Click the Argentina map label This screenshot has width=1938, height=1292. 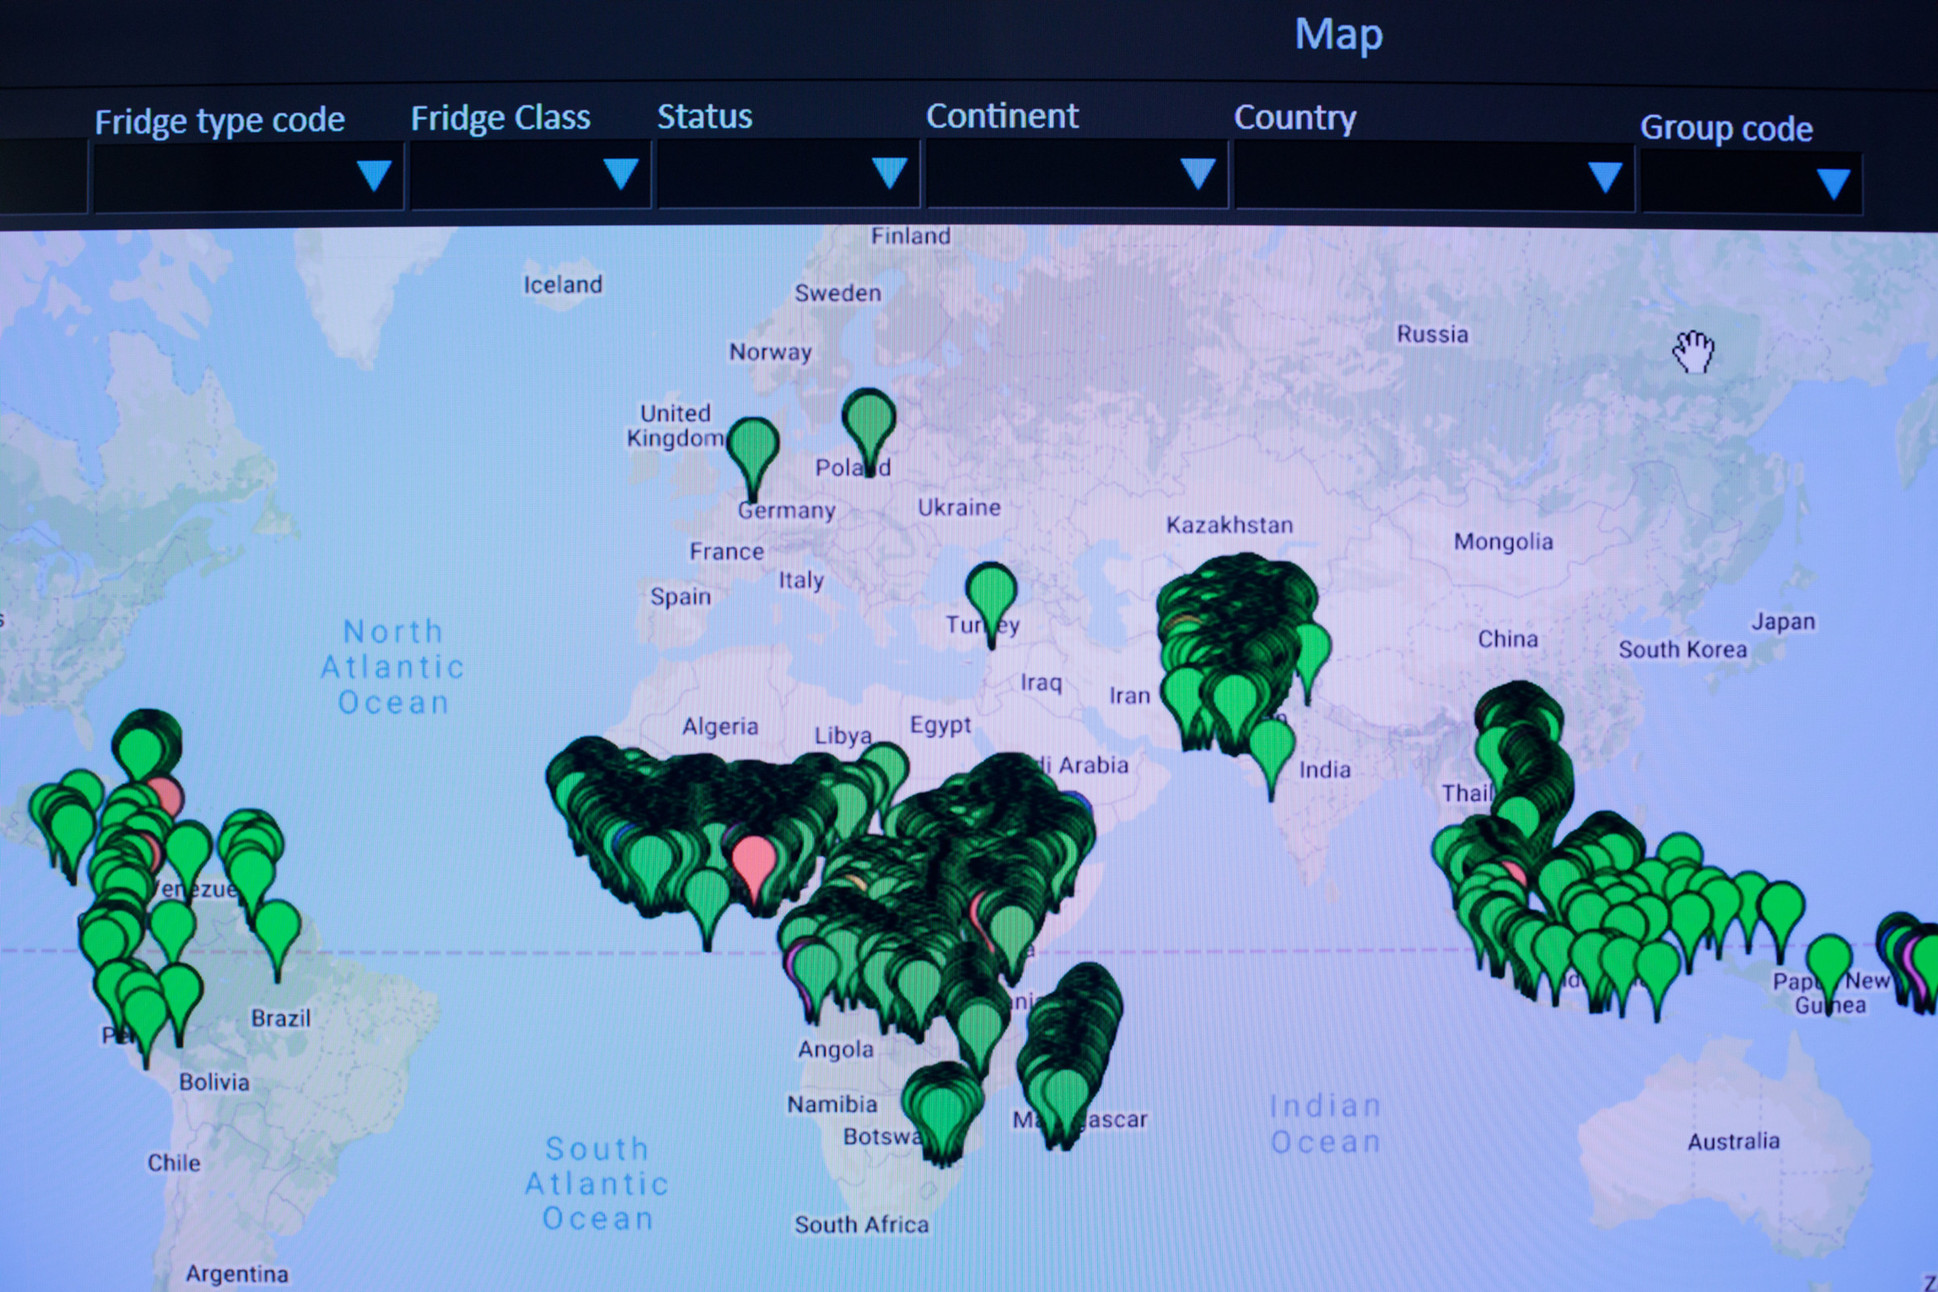[x=237, y=1274]
